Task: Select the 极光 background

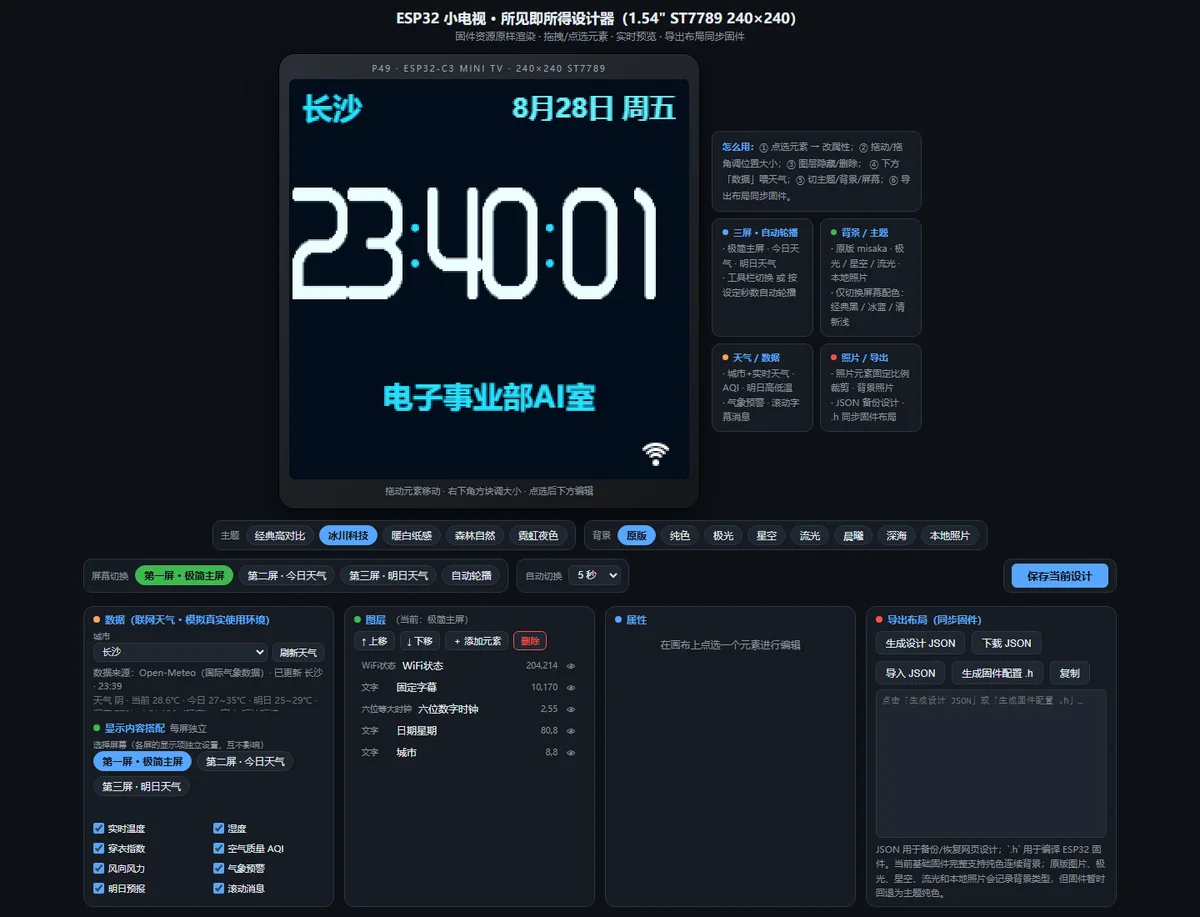Action: coord(722,536)
